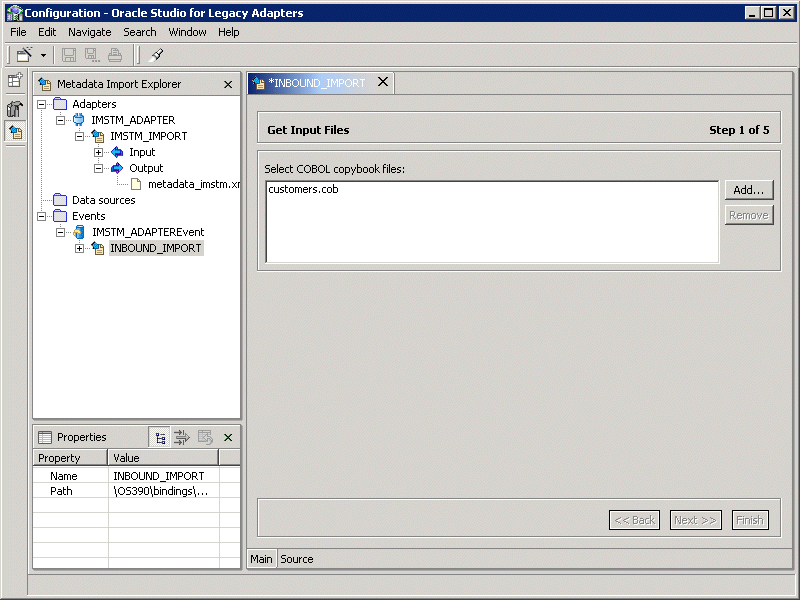This screenshot has width=800, height=600.
Task: Open the File menu
Action: 18,32
